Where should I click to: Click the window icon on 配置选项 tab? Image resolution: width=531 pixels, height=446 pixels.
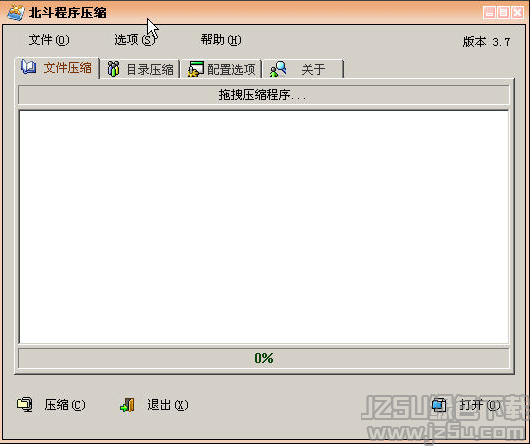(196, 69)
